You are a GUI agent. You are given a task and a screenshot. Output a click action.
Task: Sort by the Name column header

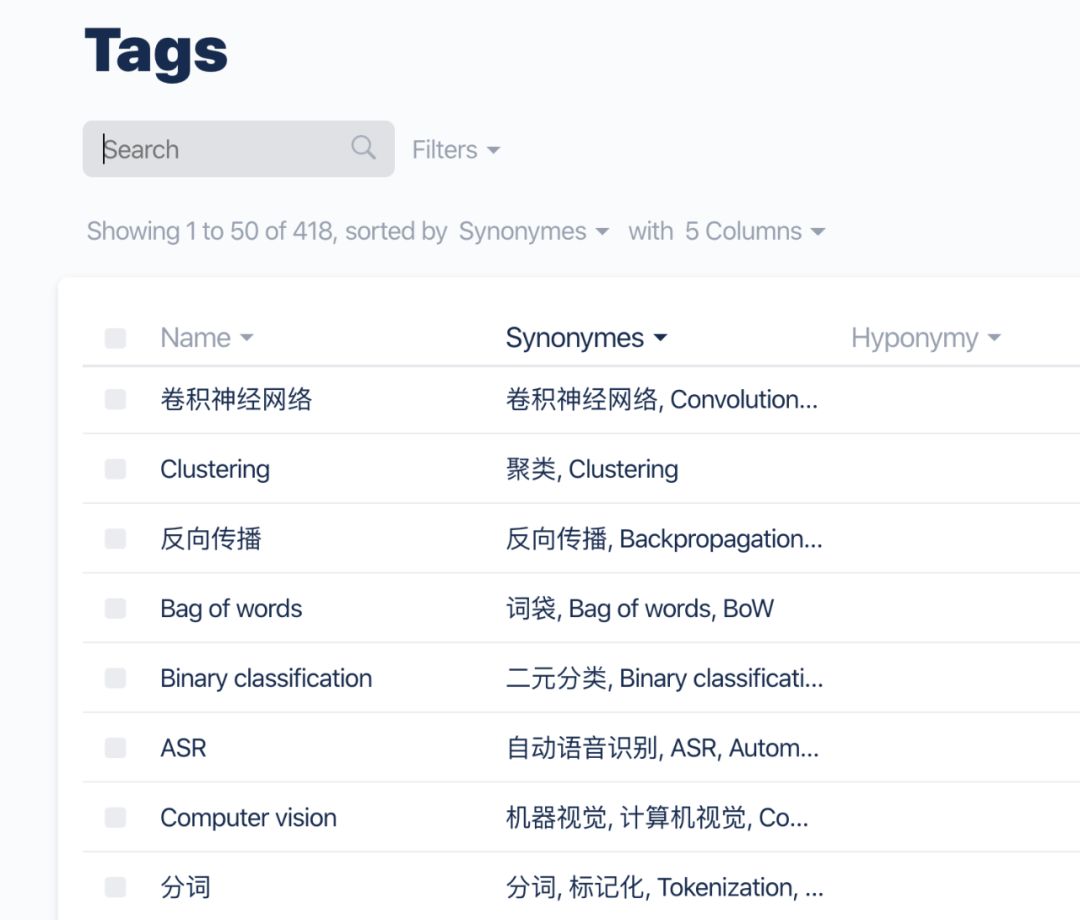pyautogui.click(x=207, y=337)
